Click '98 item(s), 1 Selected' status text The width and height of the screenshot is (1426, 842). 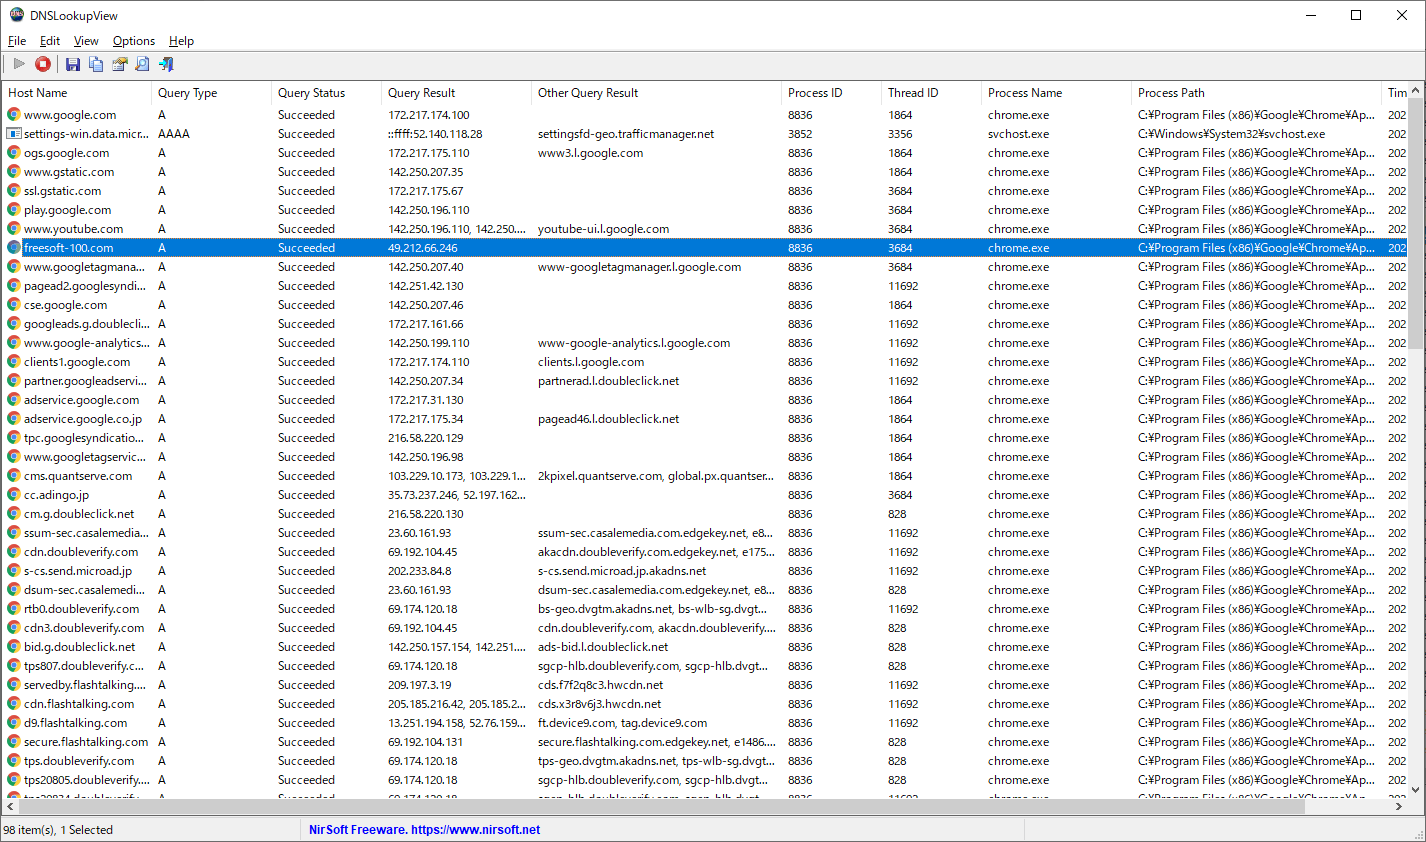[58, 830]
